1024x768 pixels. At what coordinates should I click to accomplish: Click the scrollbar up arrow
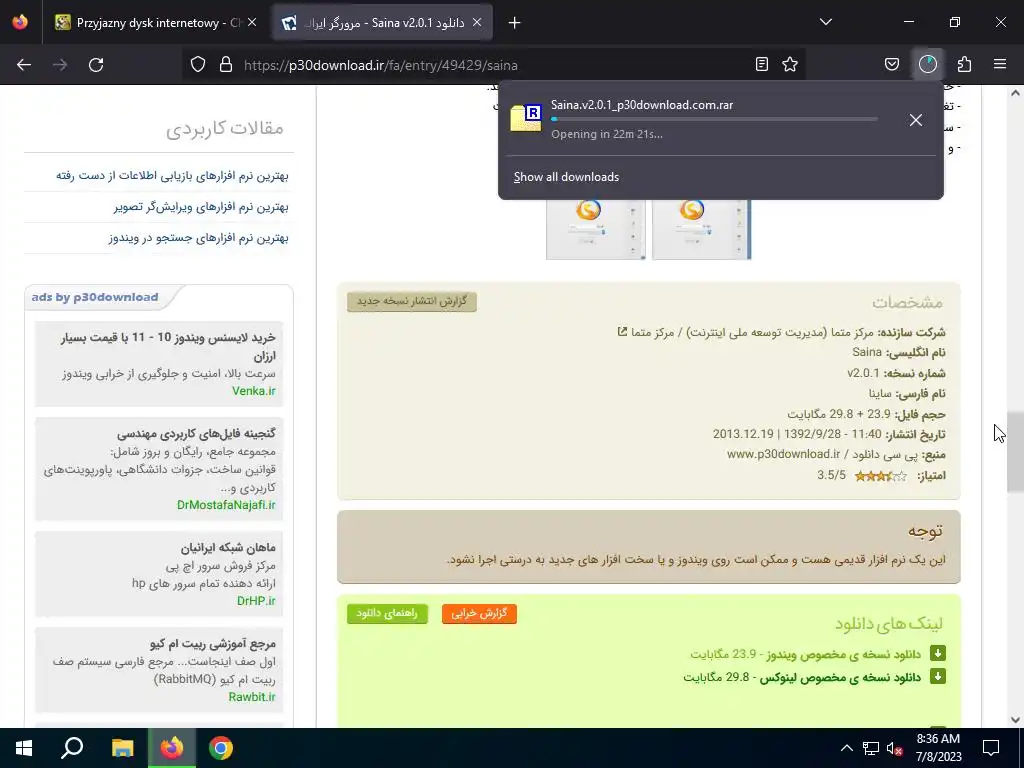[1015, 93]
